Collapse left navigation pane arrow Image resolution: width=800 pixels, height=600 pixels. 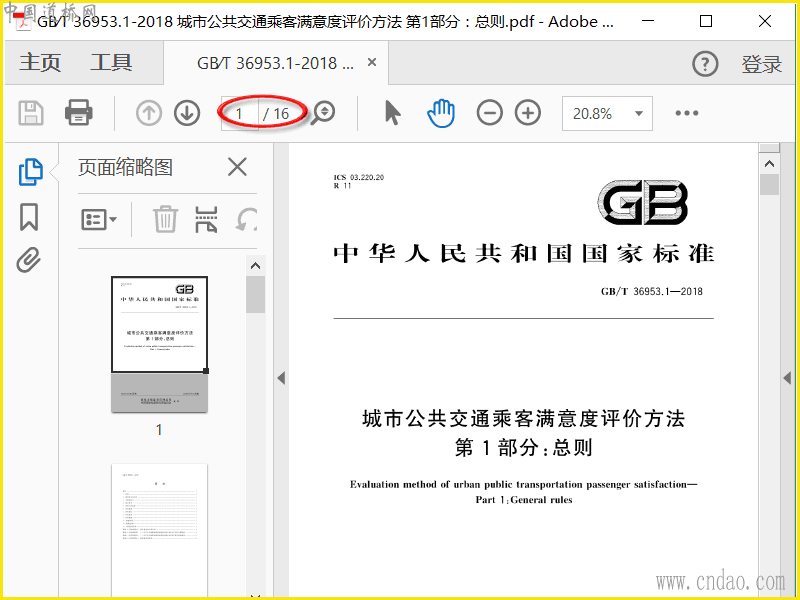281,378
